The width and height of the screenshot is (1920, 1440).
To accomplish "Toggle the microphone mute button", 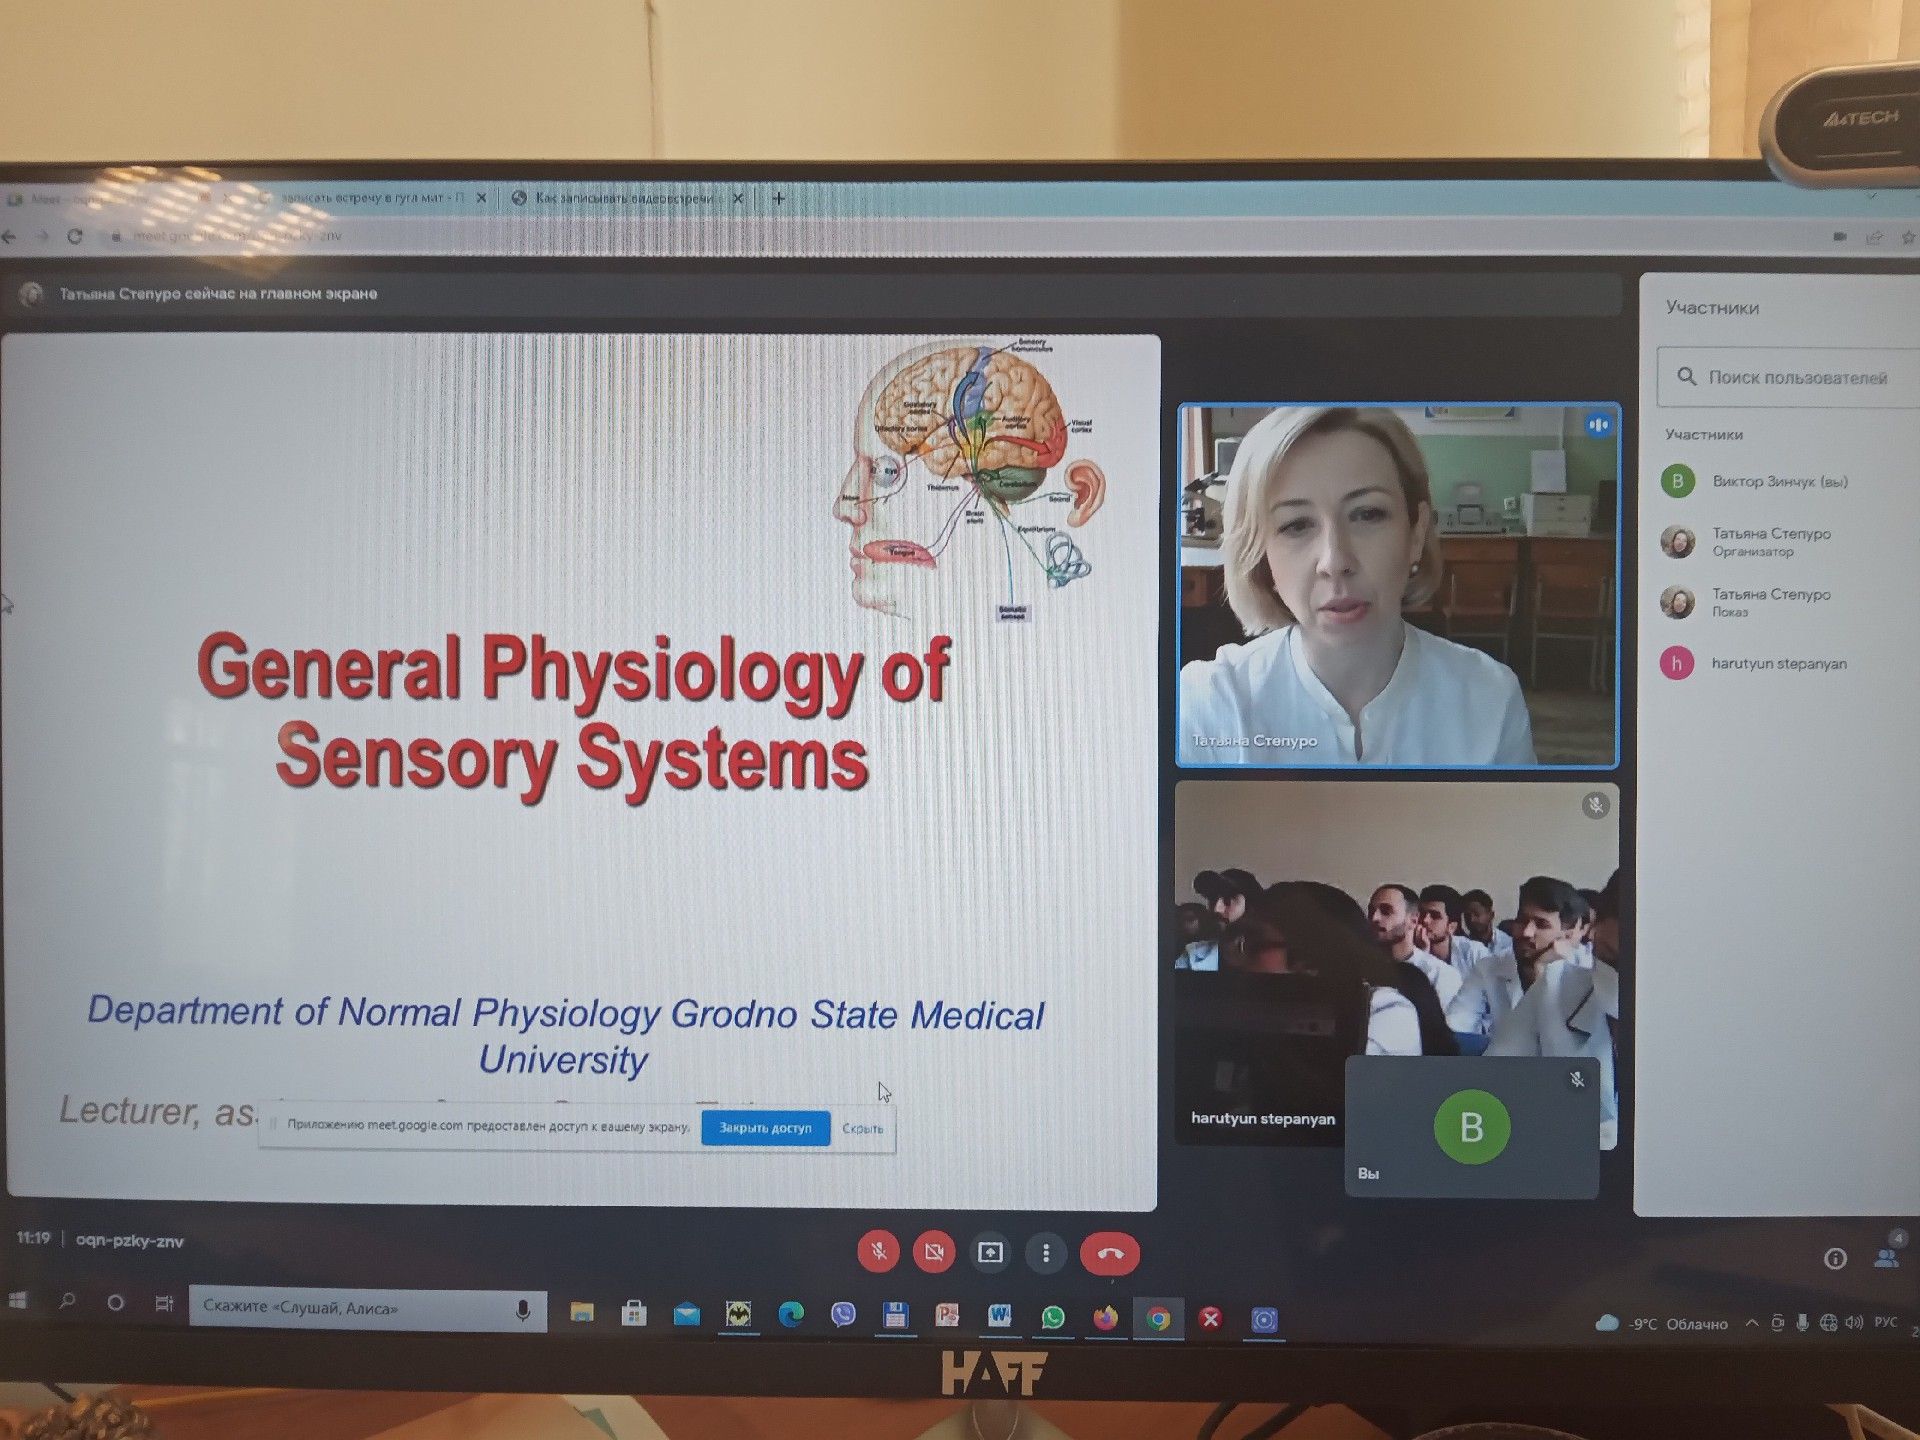I will click(x=878, y=1251).
